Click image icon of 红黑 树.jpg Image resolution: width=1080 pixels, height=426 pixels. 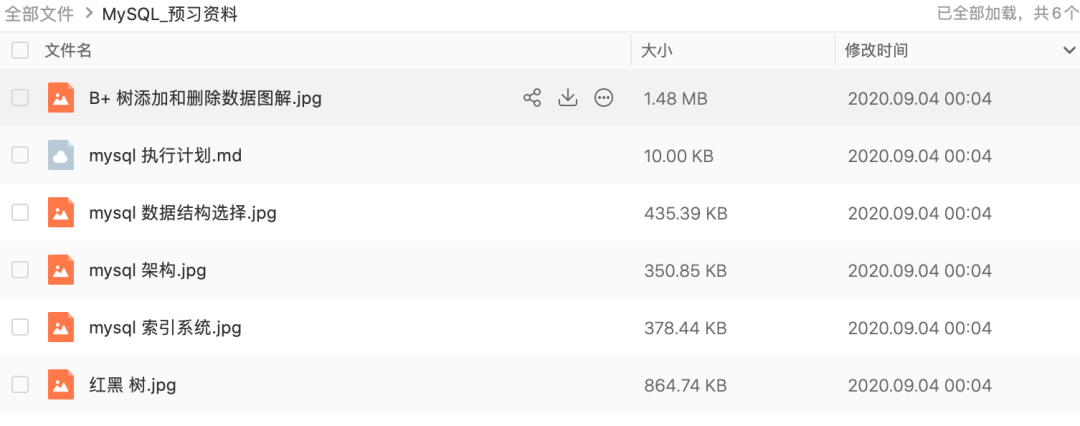pos(61,384)
